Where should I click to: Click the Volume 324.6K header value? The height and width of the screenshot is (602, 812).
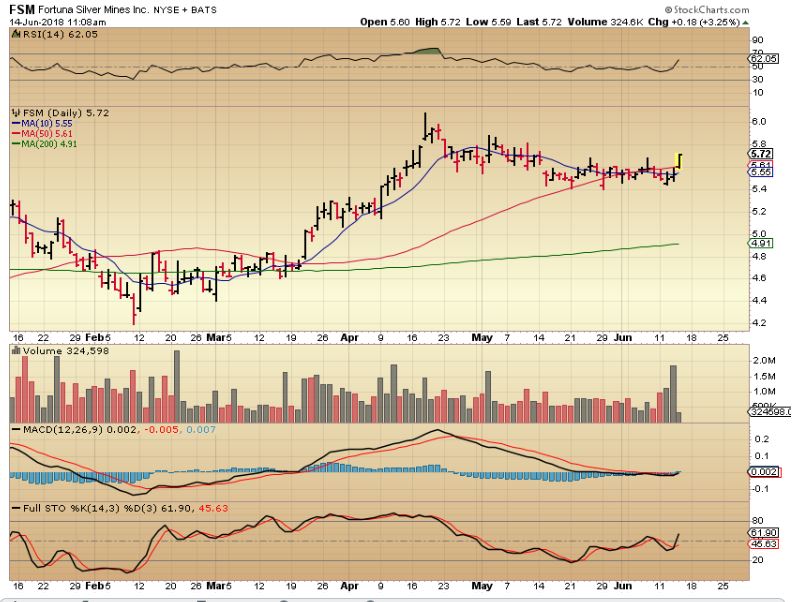tap(605, 22)
